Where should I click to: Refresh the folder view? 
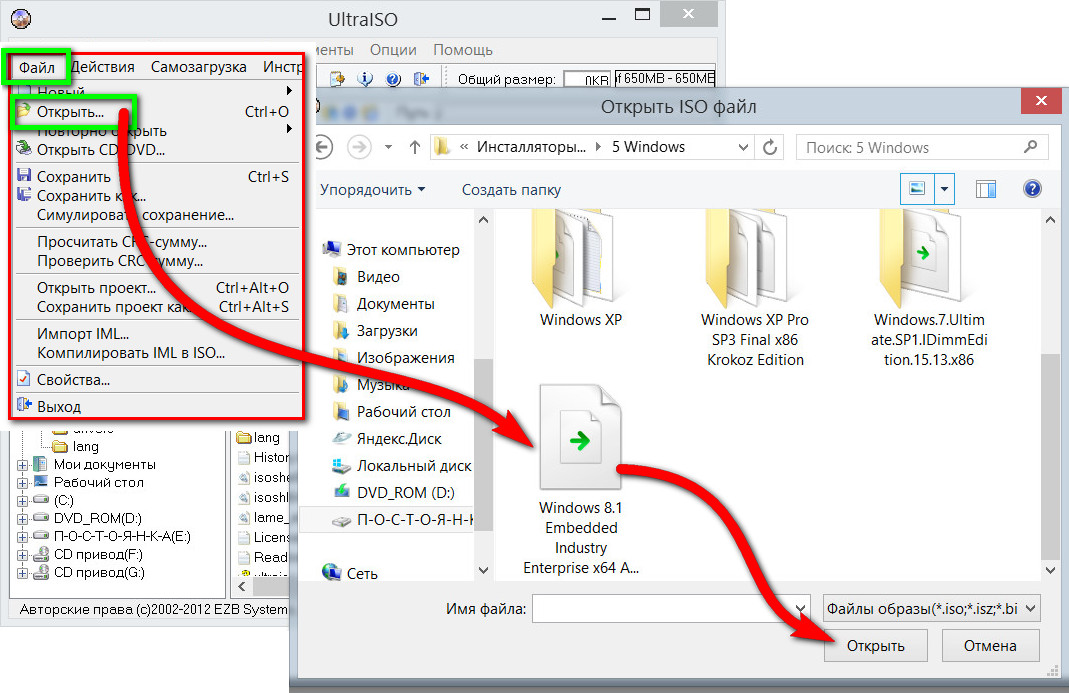click(770, 147)
